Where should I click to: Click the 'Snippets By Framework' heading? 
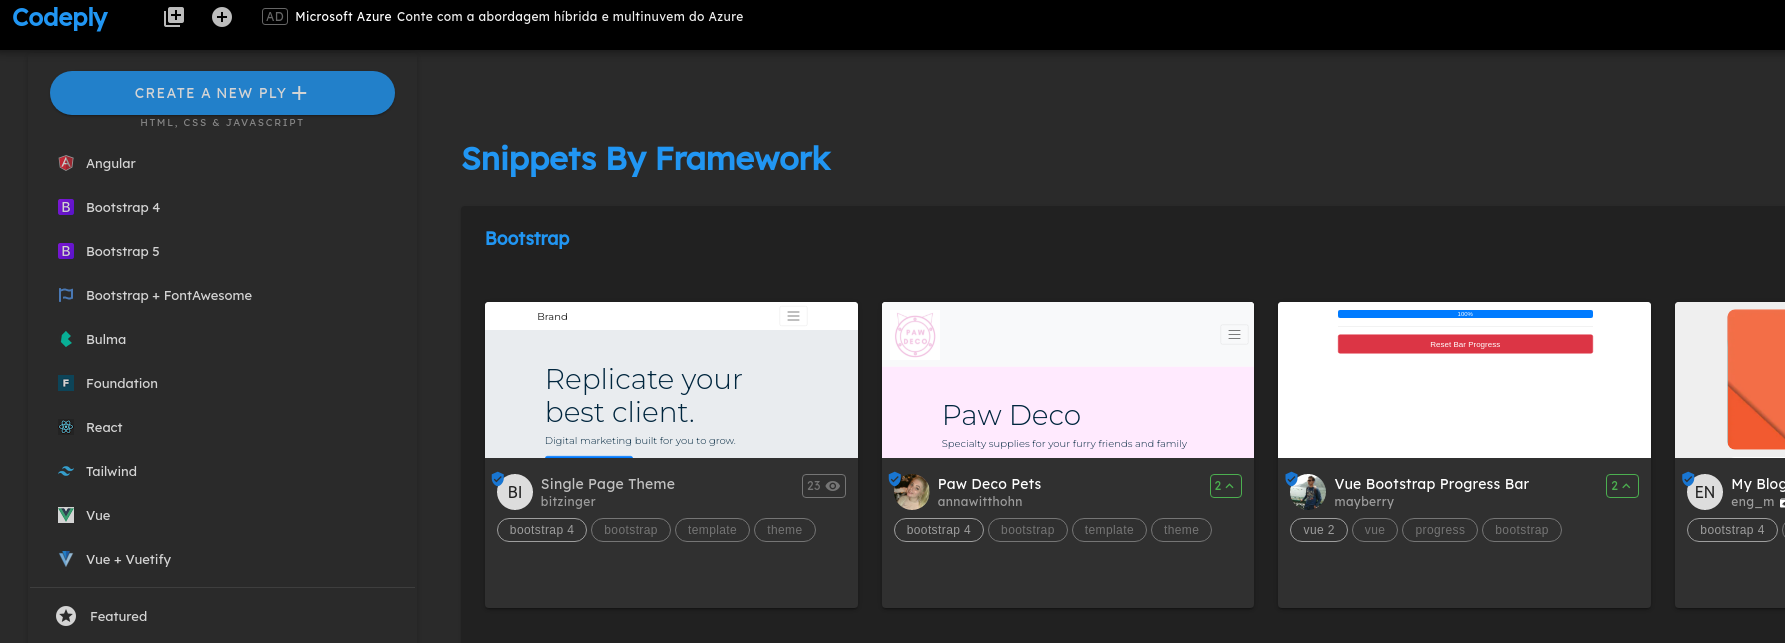[646, 159]
